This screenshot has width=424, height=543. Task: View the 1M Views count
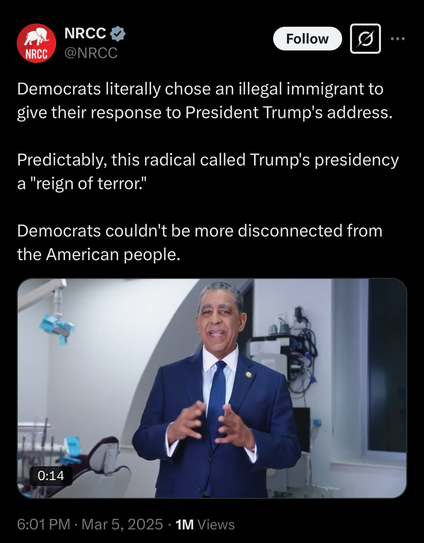tap(205, 524)
